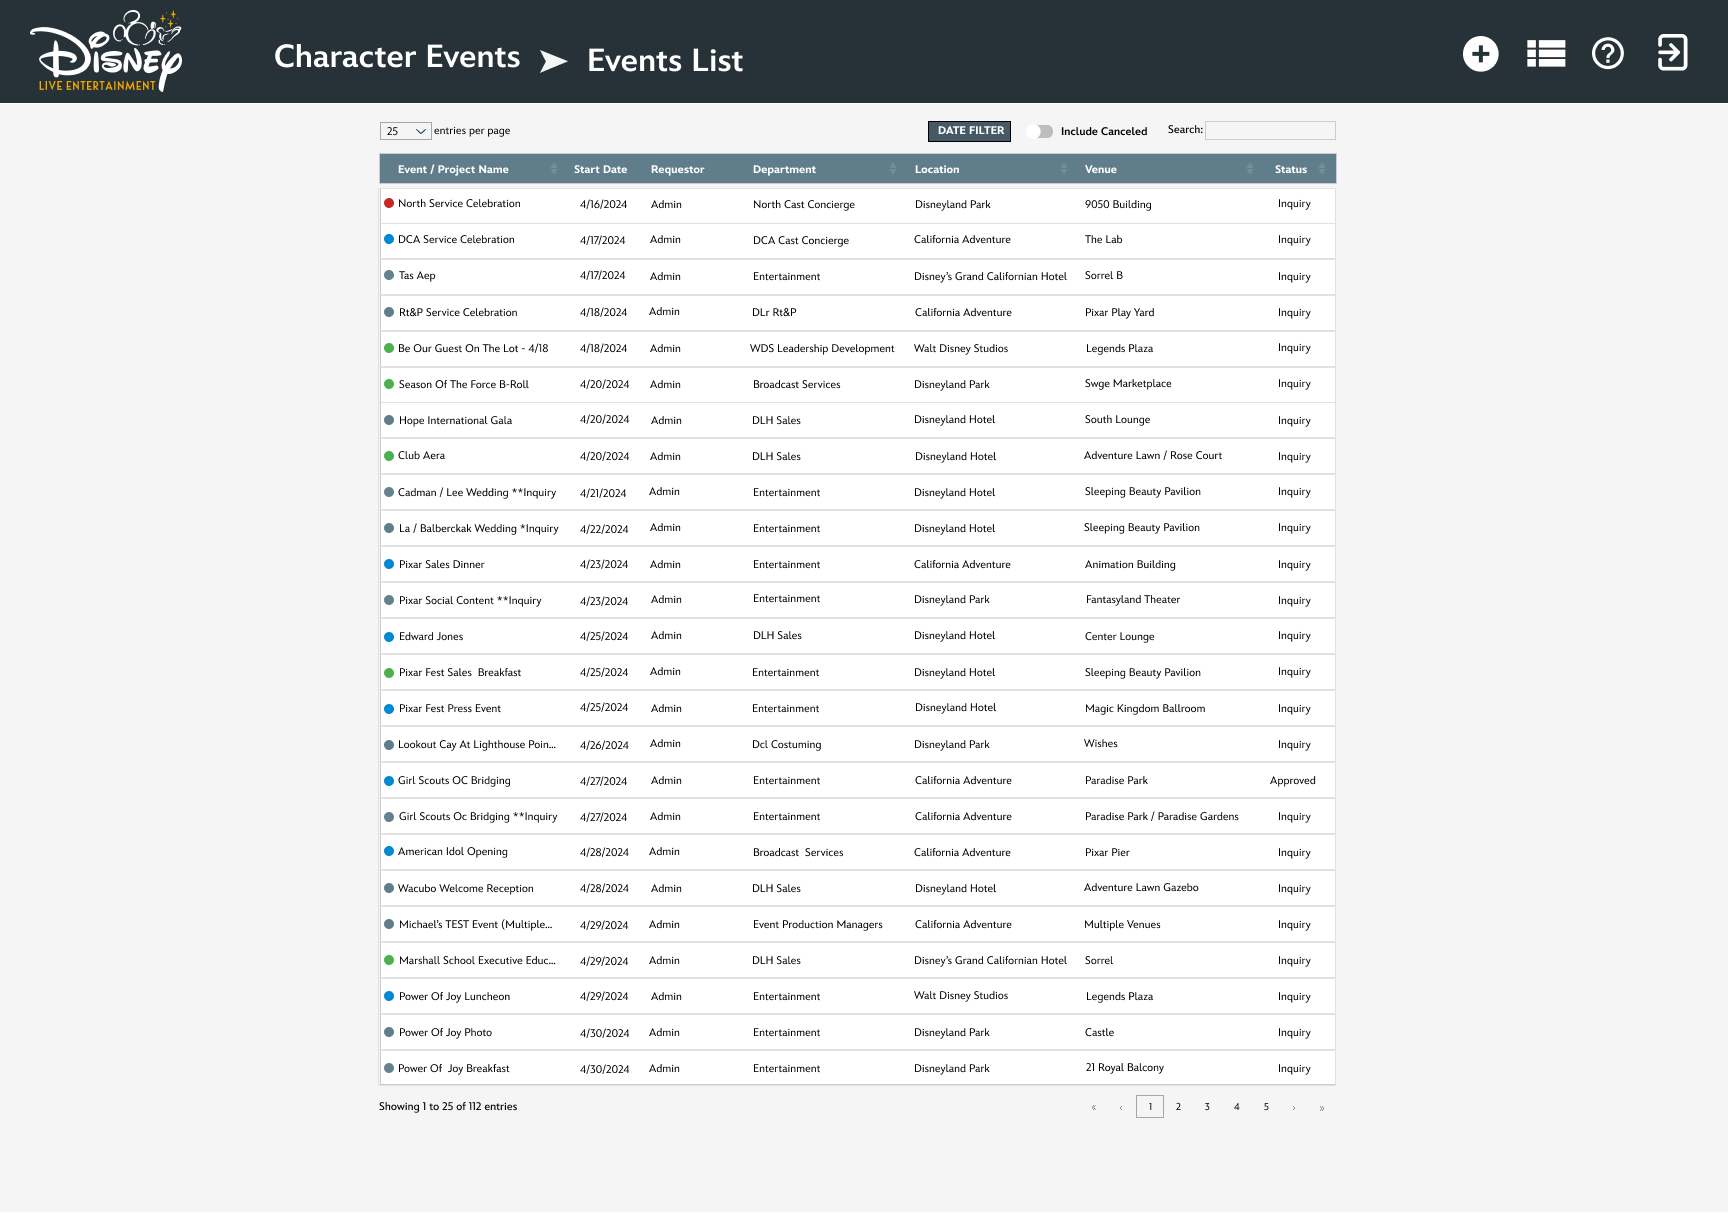Click the gray dot beside Tas Aep
1728x1214 pixels.
click(x=389, y=275)
